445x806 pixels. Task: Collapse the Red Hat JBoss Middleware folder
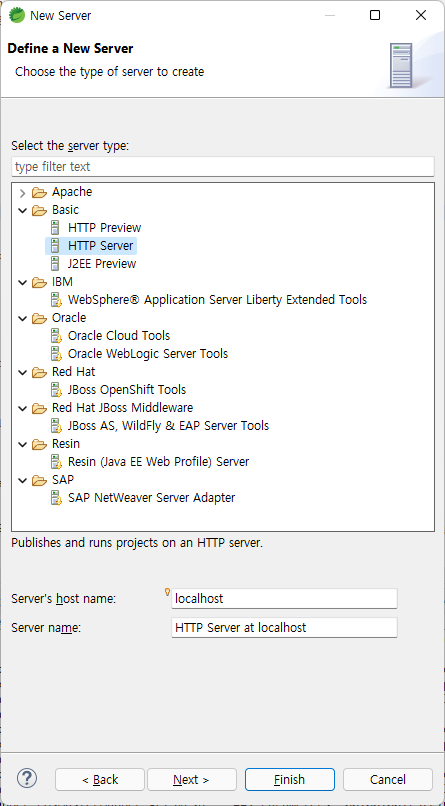coord(22,408)
